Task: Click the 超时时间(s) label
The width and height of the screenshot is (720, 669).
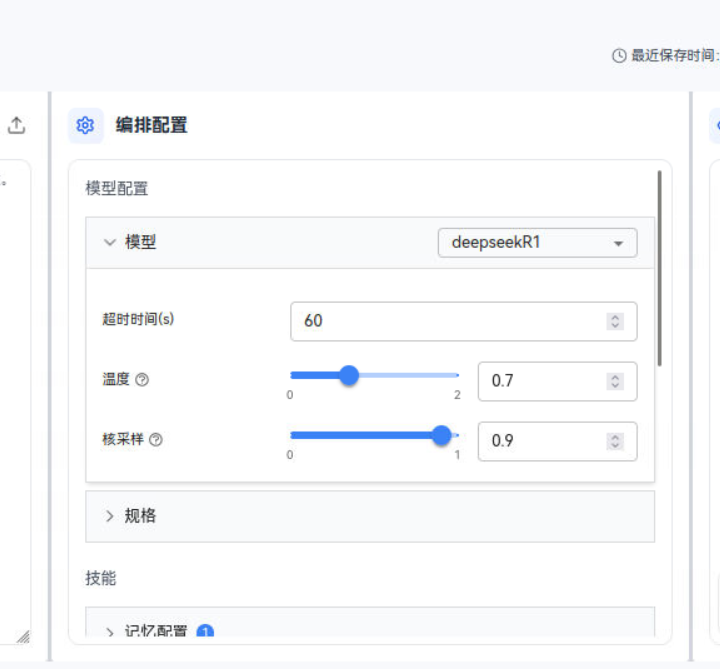Action: click(138, 319)
